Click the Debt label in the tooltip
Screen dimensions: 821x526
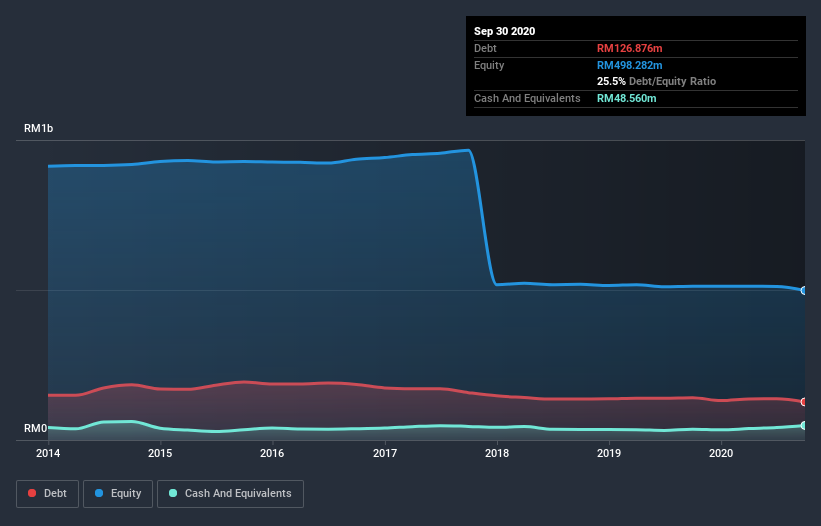point(485,48)
